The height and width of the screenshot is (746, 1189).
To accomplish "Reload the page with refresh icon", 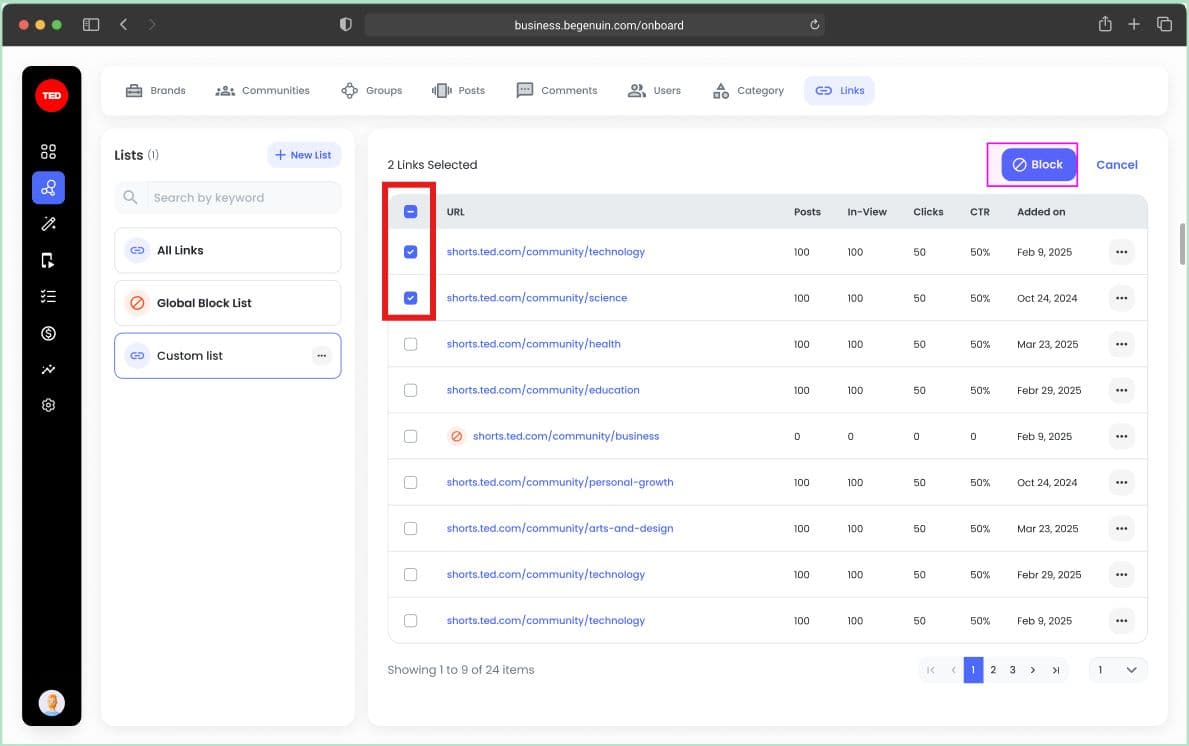I will 814,25.
